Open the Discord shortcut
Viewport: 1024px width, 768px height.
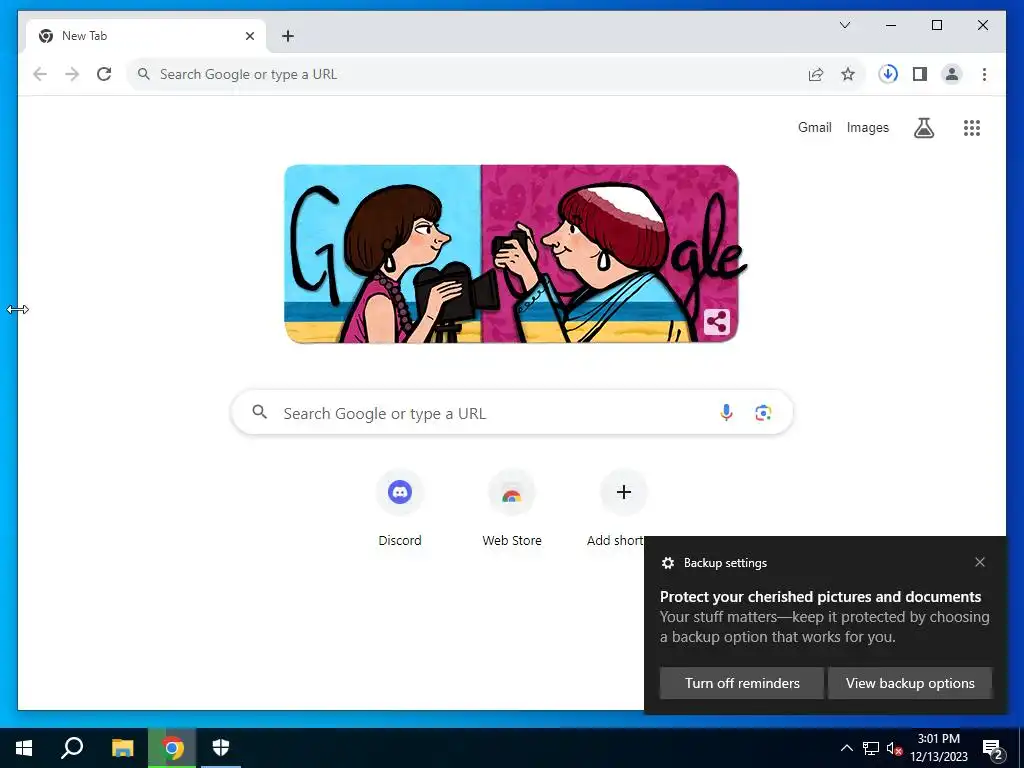[x=400, y=508]
